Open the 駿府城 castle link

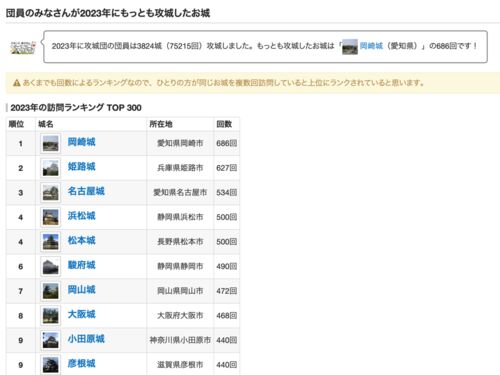(81, 265)
